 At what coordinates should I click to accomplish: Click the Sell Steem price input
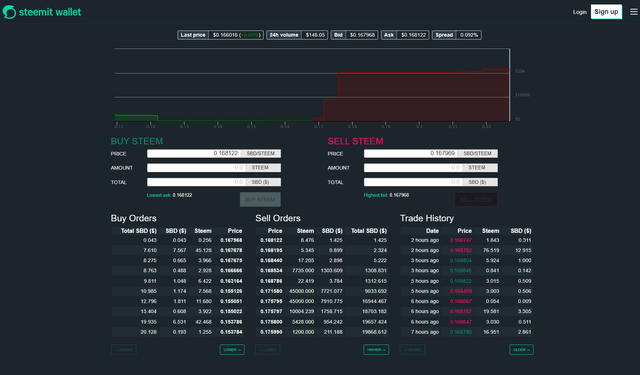tap(410, 153)
